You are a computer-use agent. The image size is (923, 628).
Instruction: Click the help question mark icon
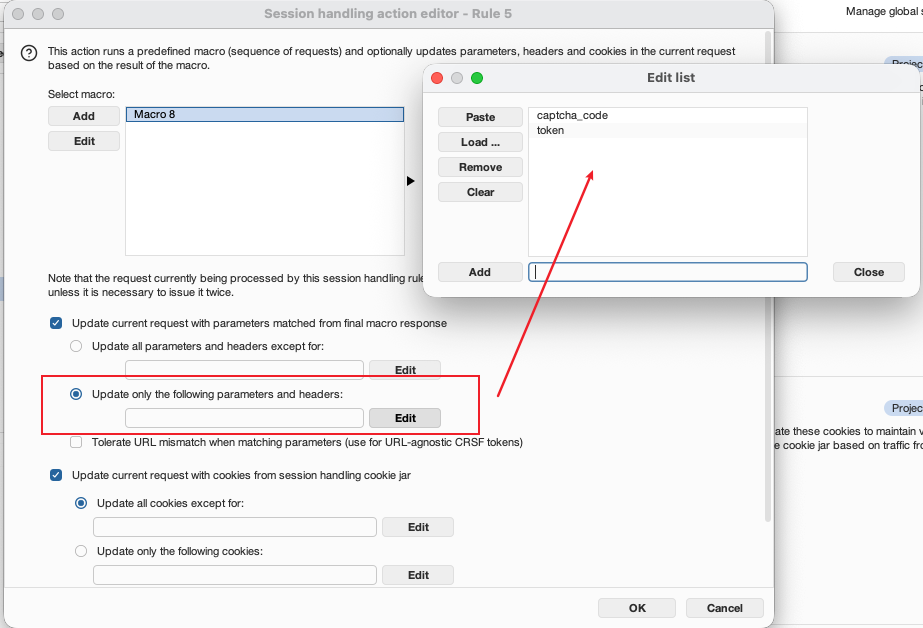click(x=29, y=53)
